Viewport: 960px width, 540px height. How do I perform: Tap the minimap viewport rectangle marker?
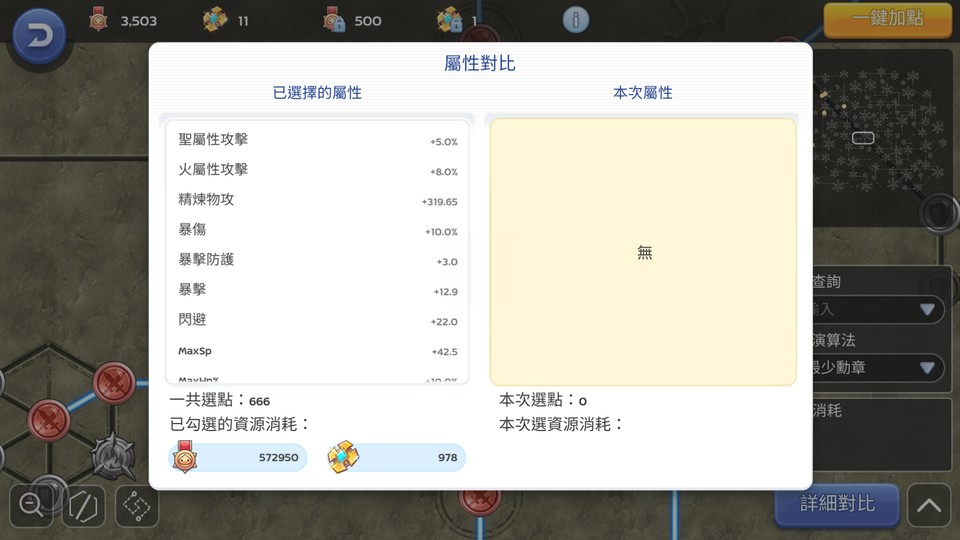(x=863, y=138)
